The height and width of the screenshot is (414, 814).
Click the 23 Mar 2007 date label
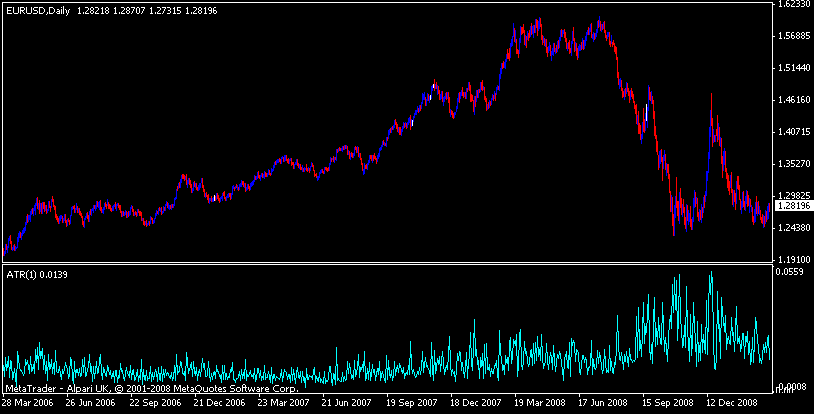tap(283, 403)
